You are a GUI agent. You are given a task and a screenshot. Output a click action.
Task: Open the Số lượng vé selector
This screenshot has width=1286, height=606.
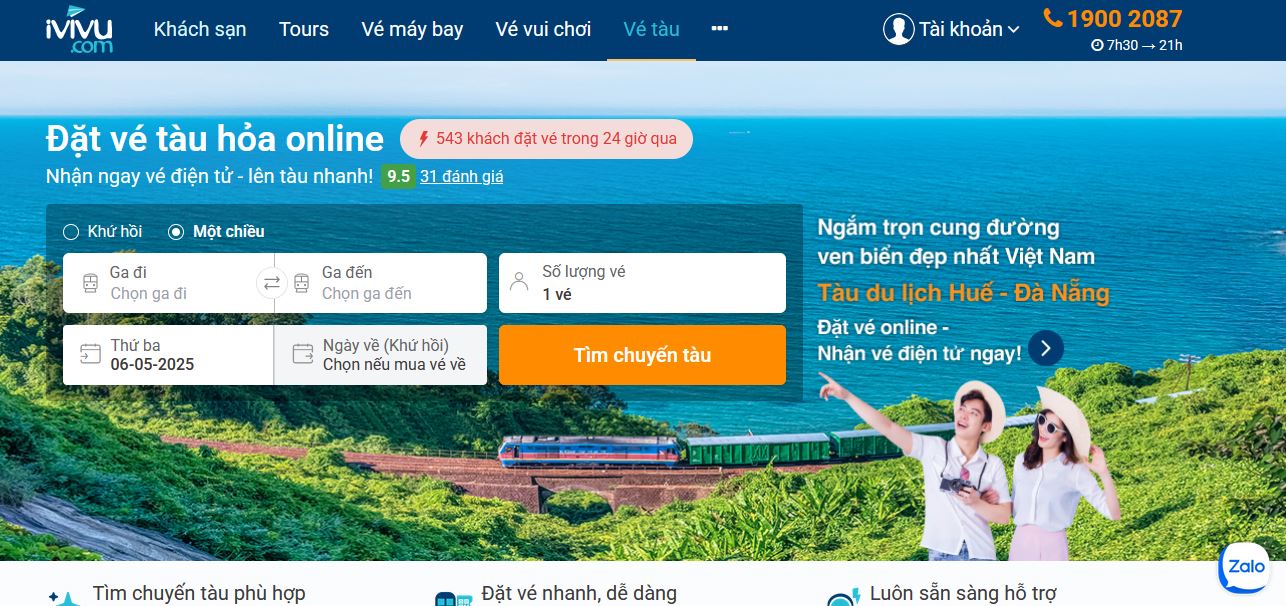(642, 283)
